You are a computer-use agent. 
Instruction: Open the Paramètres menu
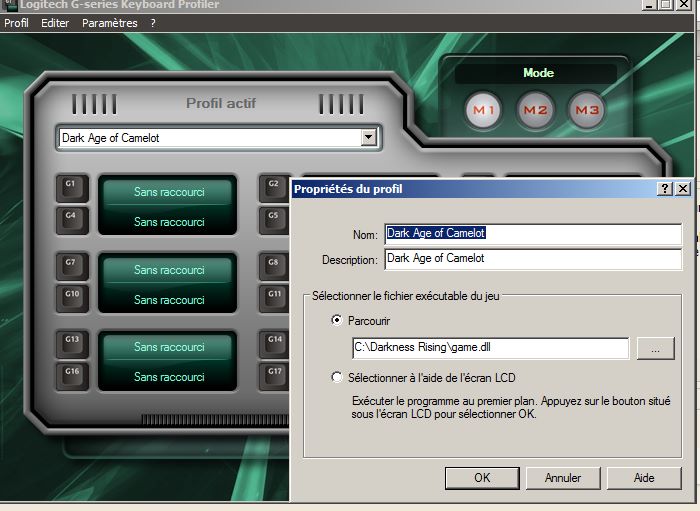[110, 23]
